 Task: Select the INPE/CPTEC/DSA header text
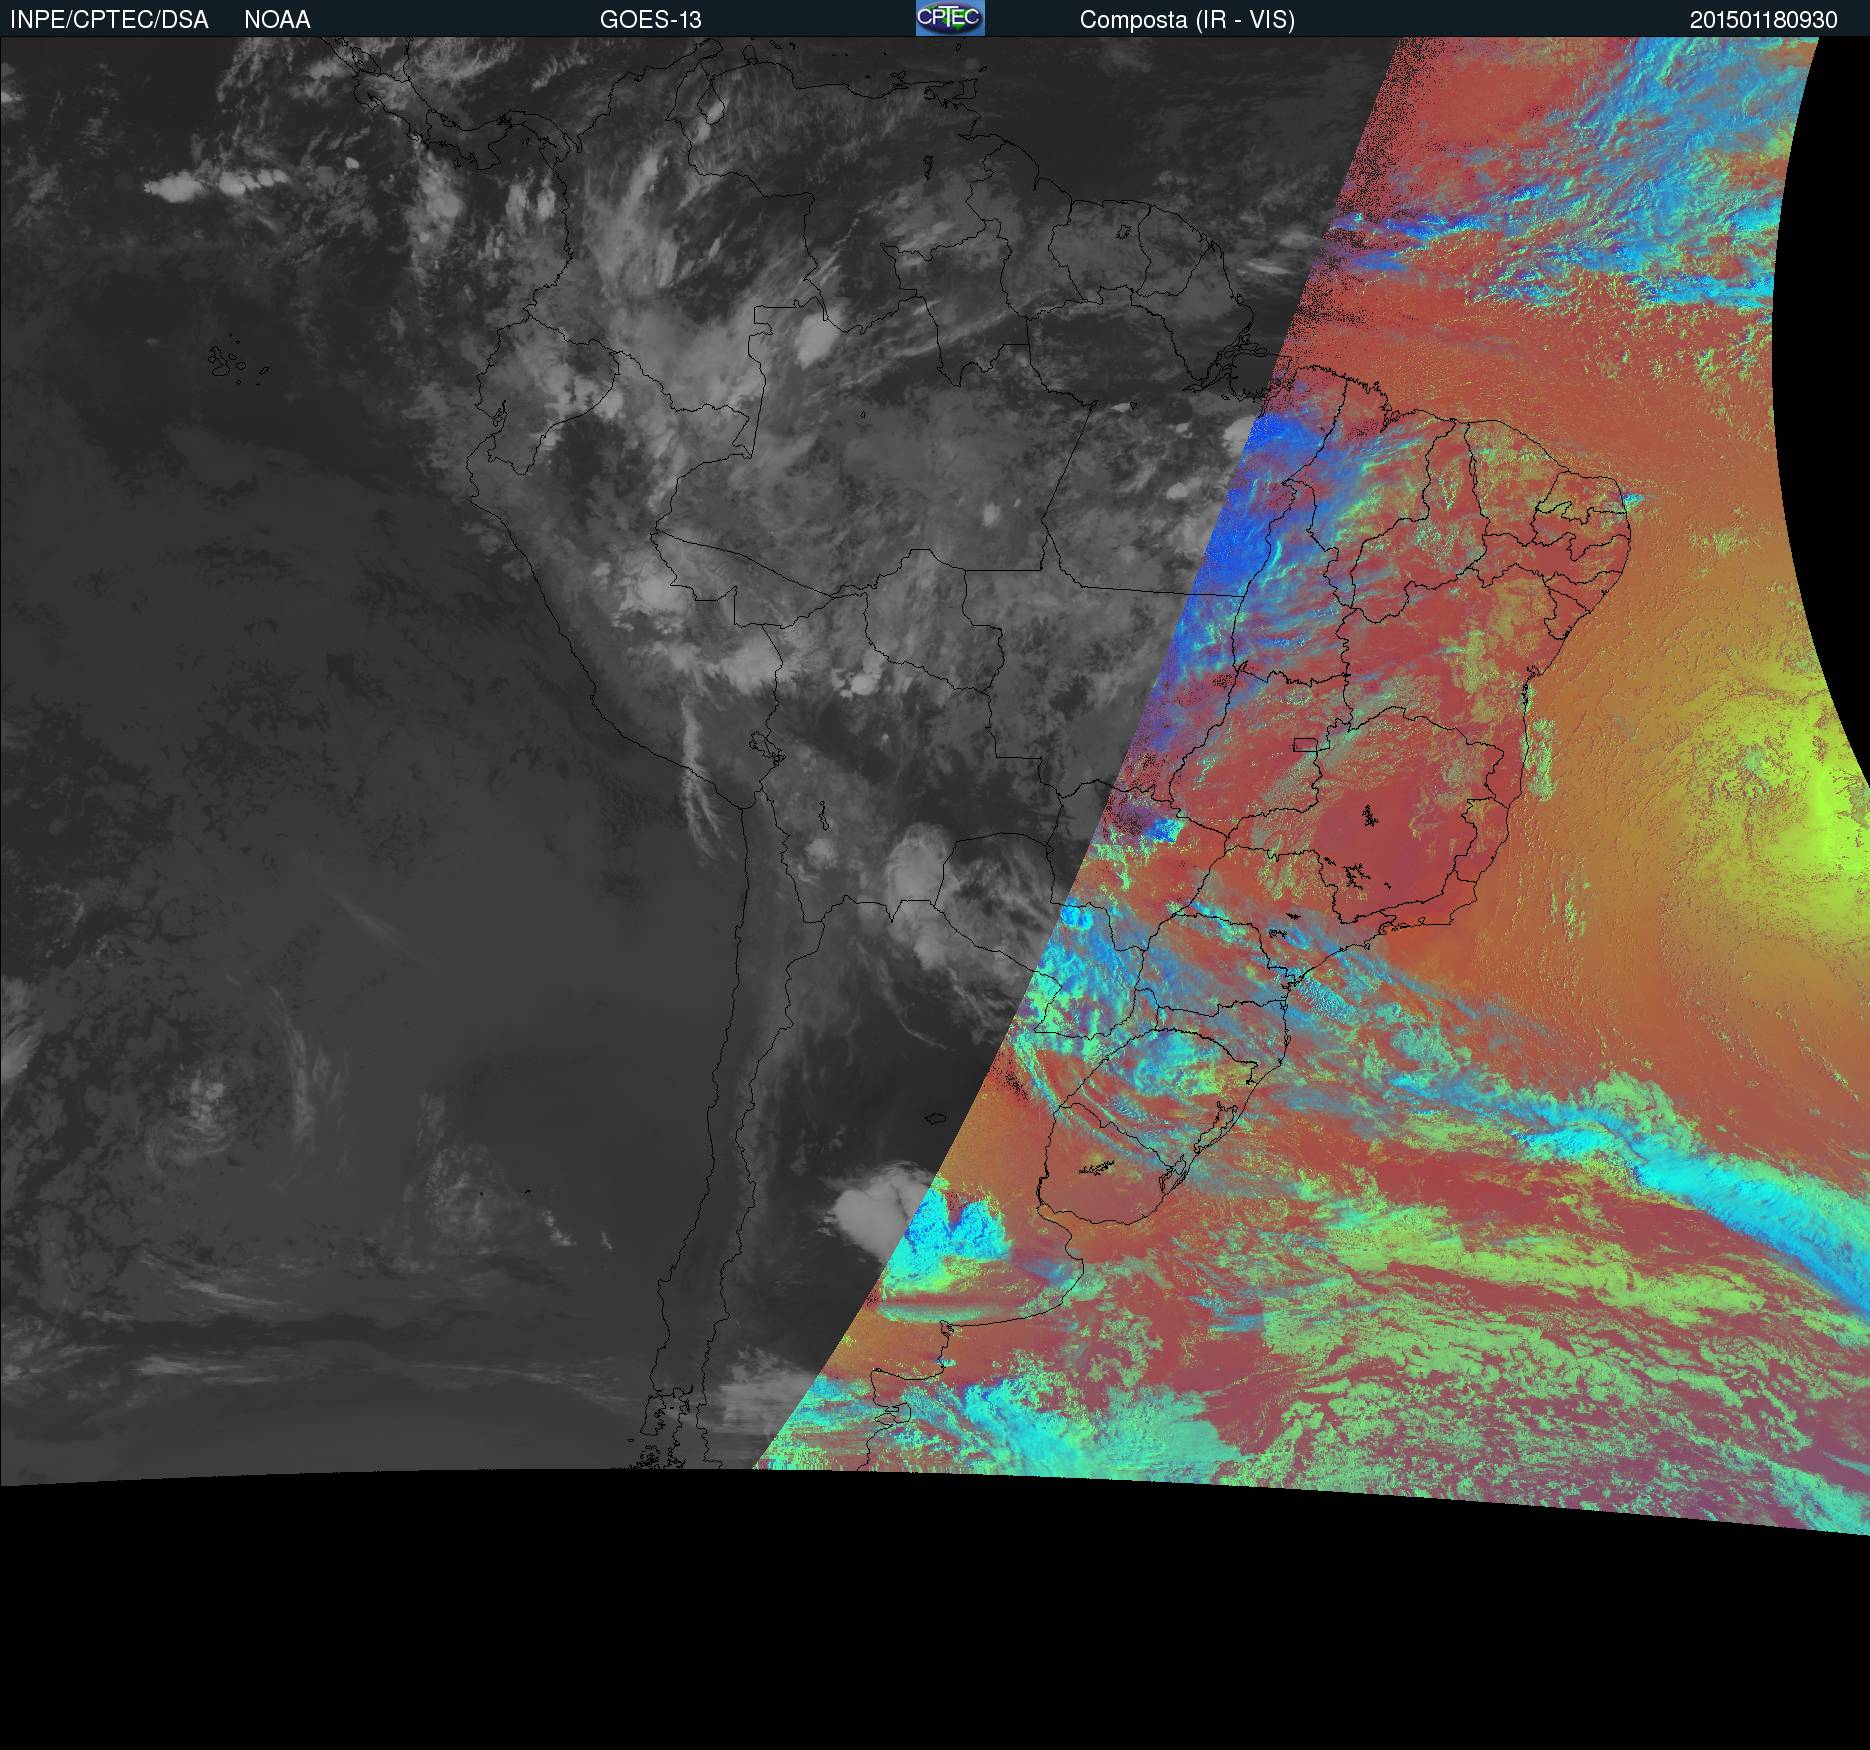109,20
